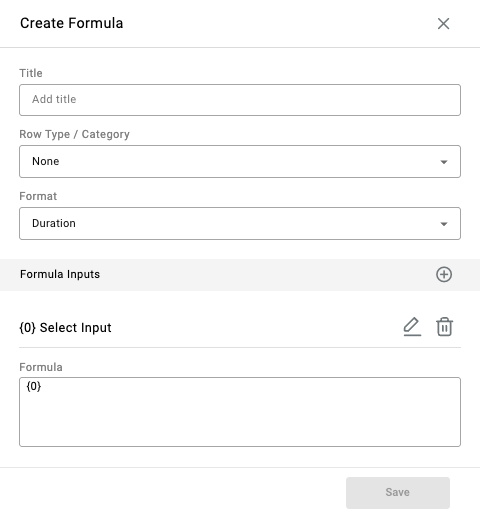Close the Create Formula dialog
This screenshot has width=480, height=517.
click(x=443, y=24)
